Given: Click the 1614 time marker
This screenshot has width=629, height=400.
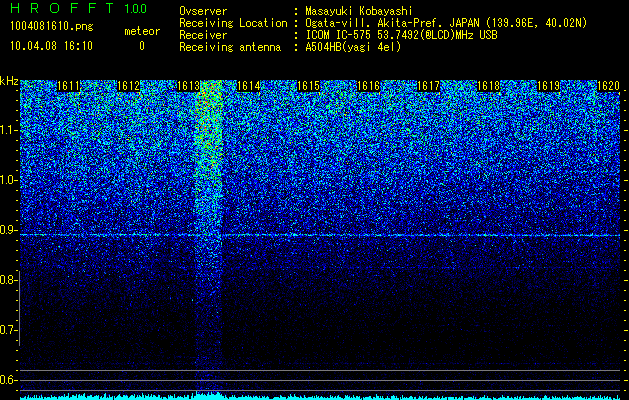Looking at the screenshot, I should tap(249, 86).
